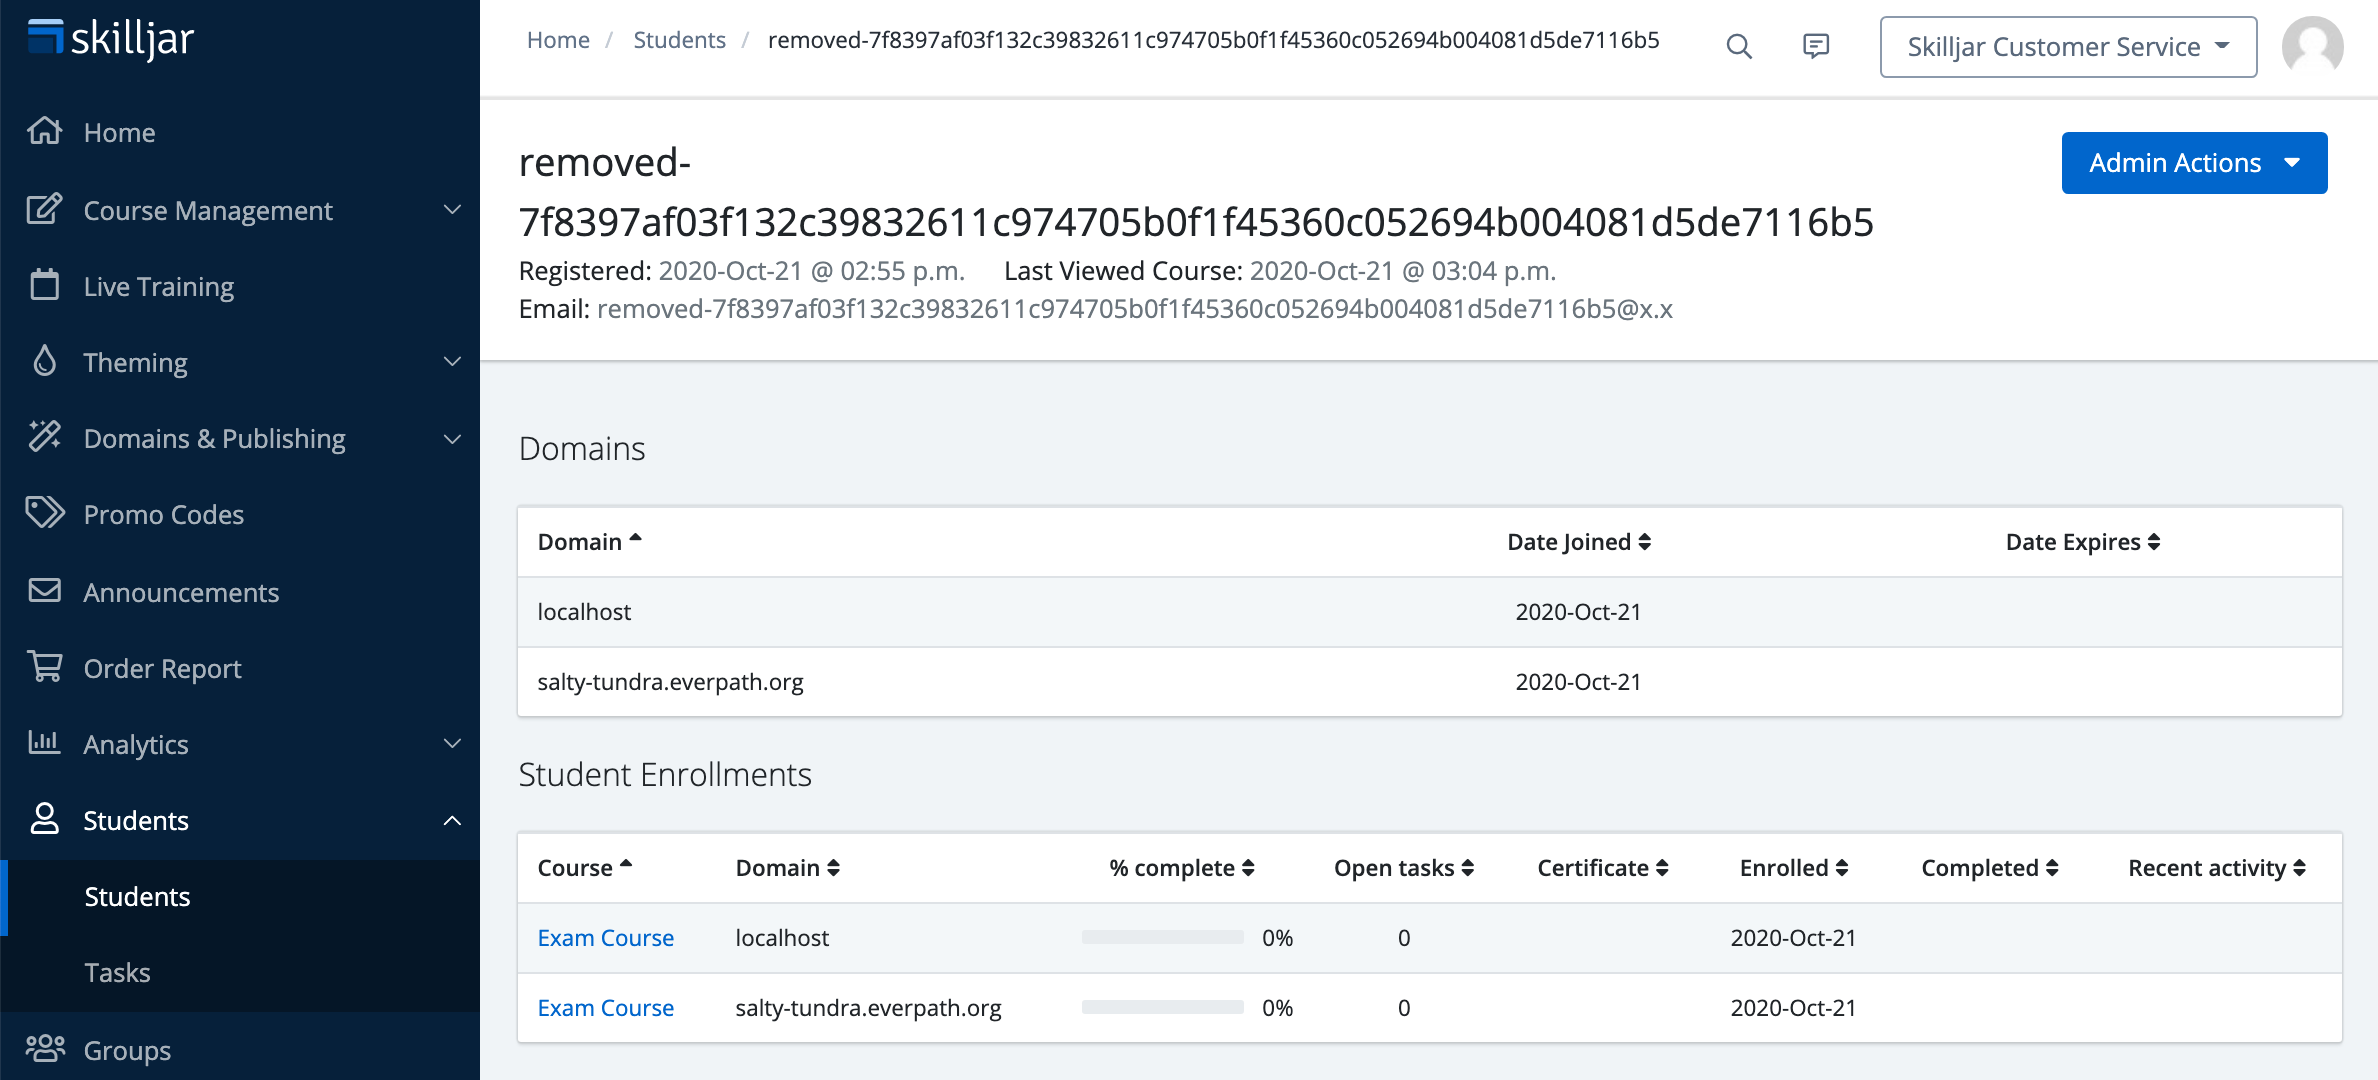2378x1080 pixels.
Task: Click the user avatar icon
Action: click(x=2312, y=46)
